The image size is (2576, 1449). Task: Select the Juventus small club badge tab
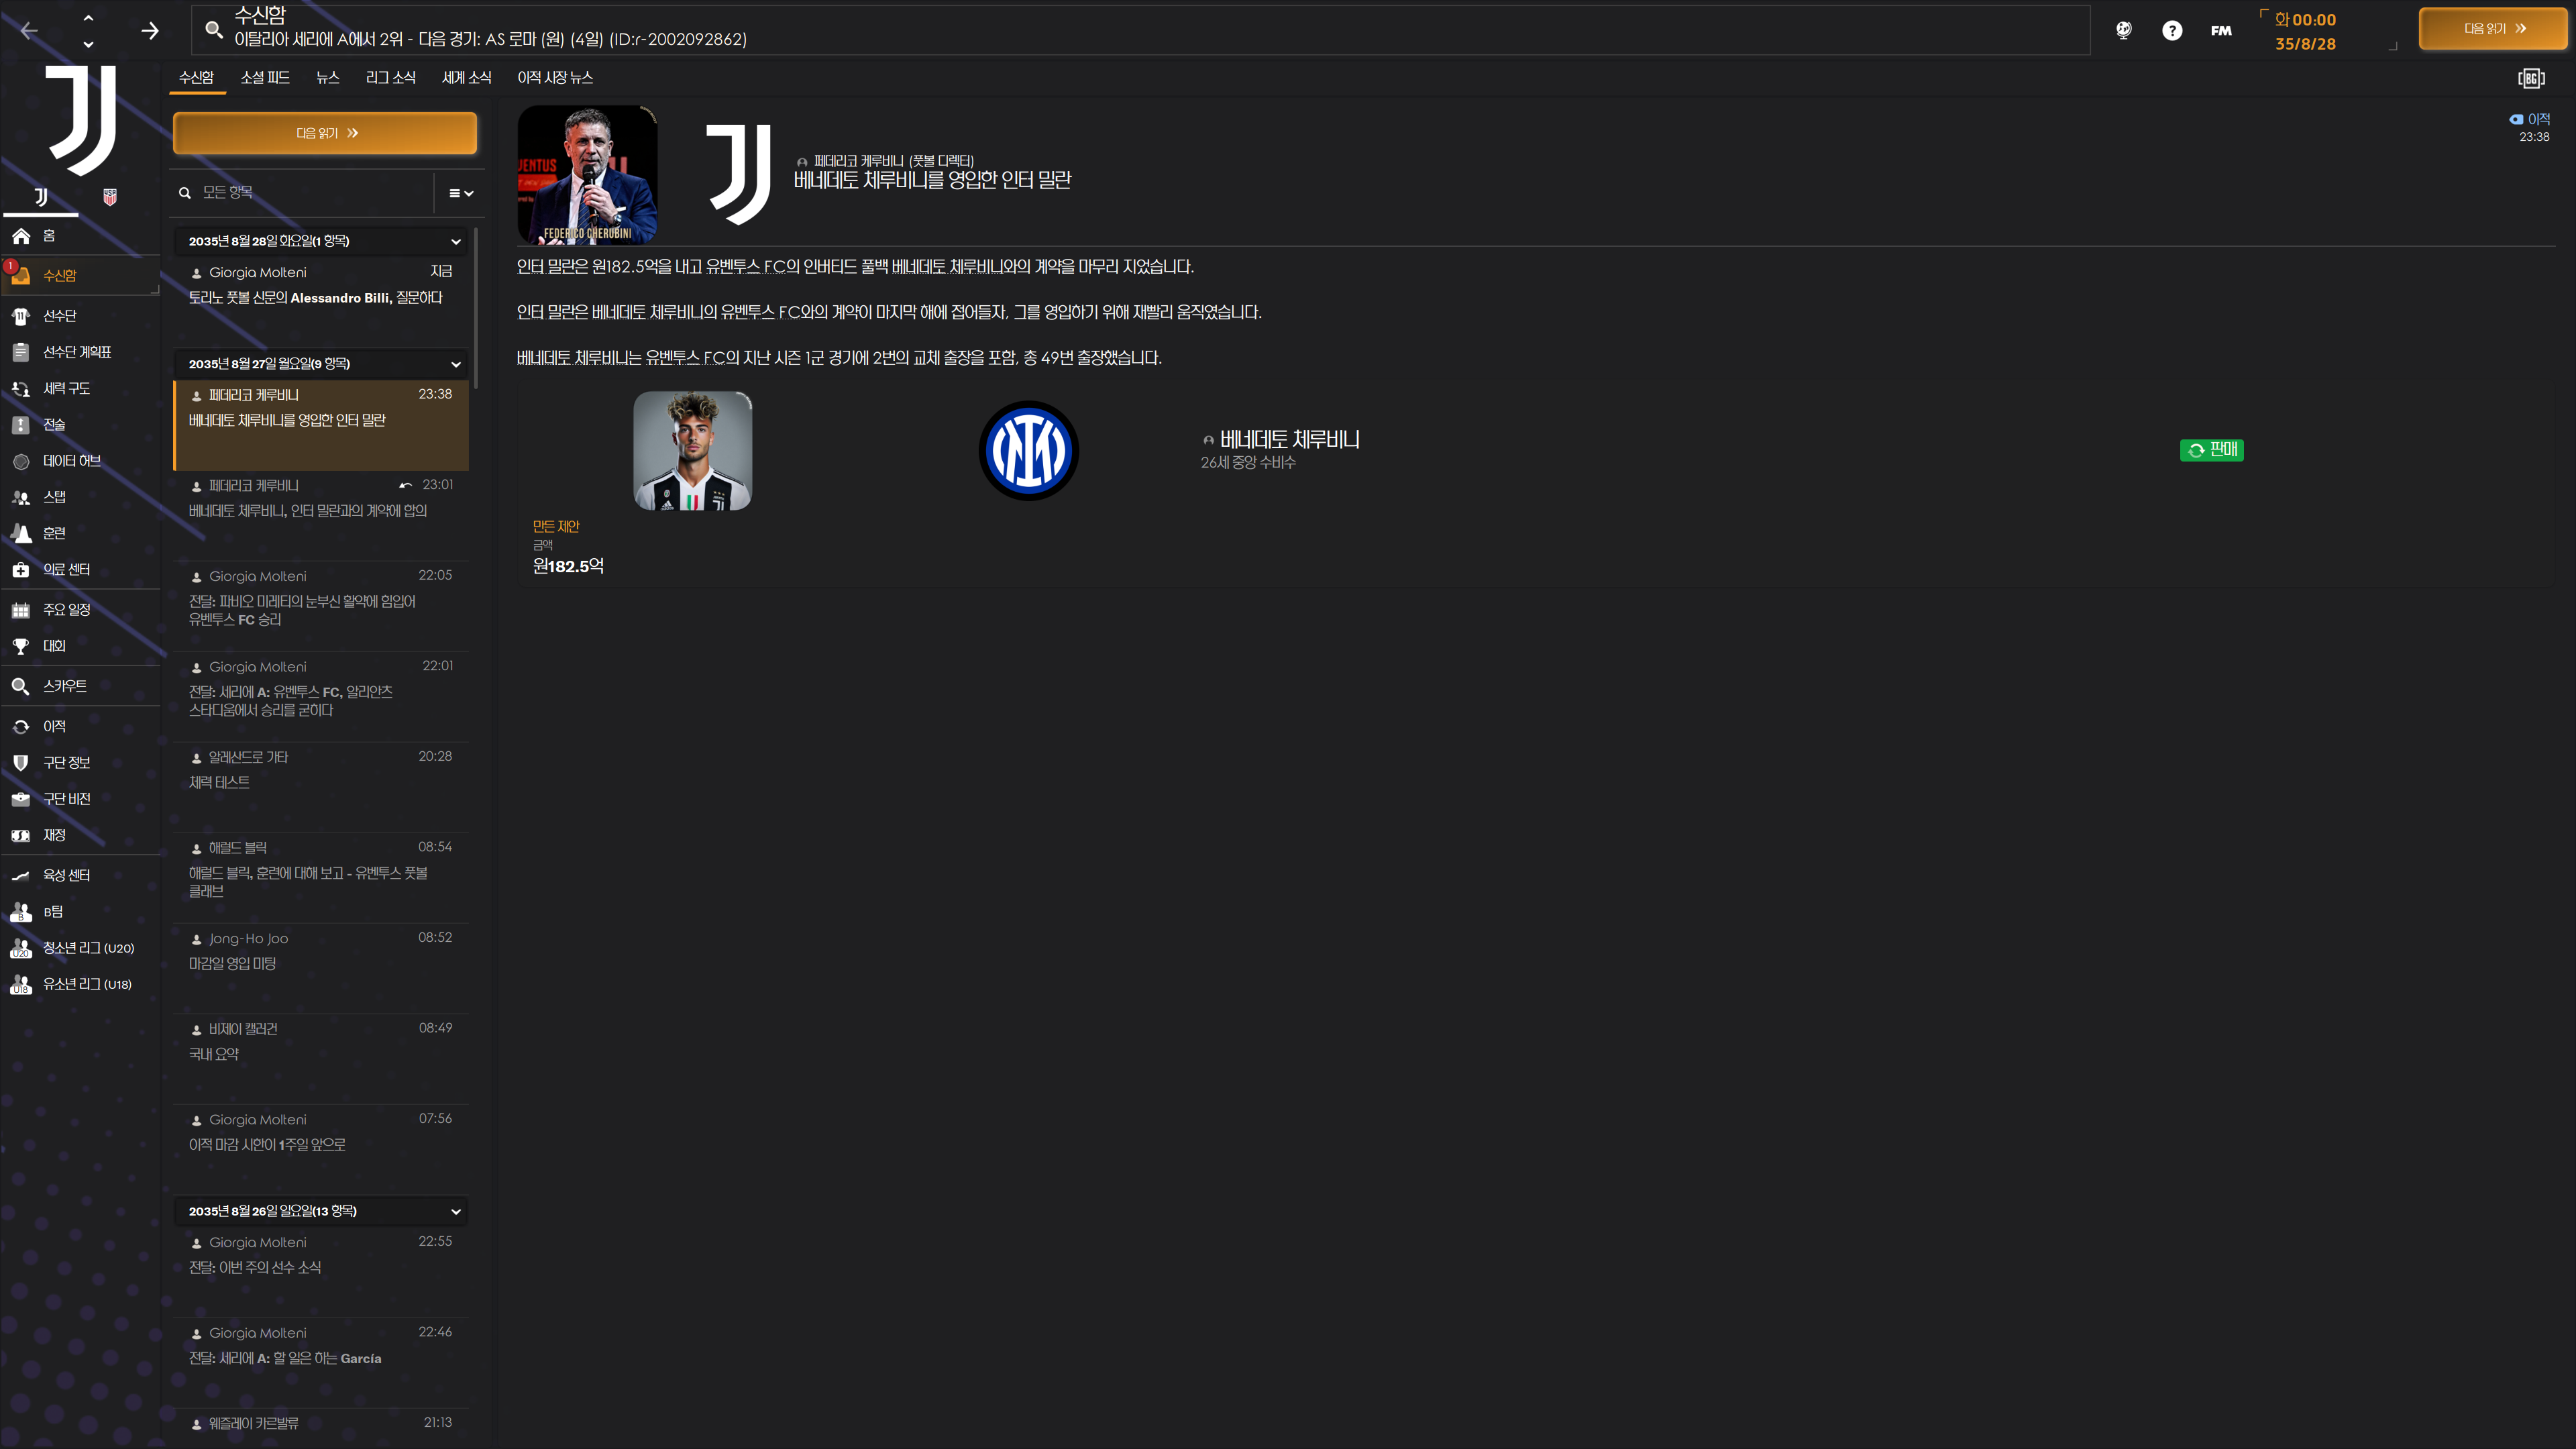click(41, 197)
